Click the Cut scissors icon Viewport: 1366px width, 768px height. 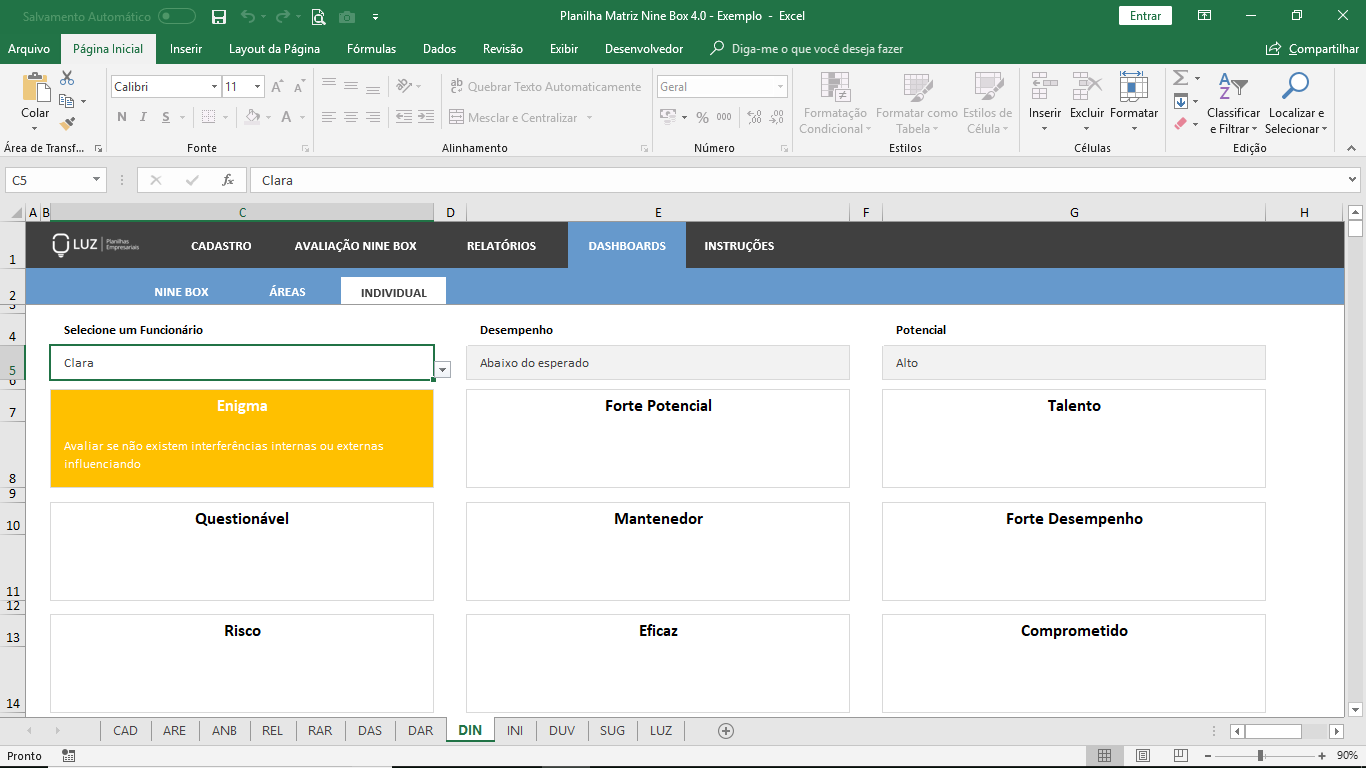click(67, 78)
